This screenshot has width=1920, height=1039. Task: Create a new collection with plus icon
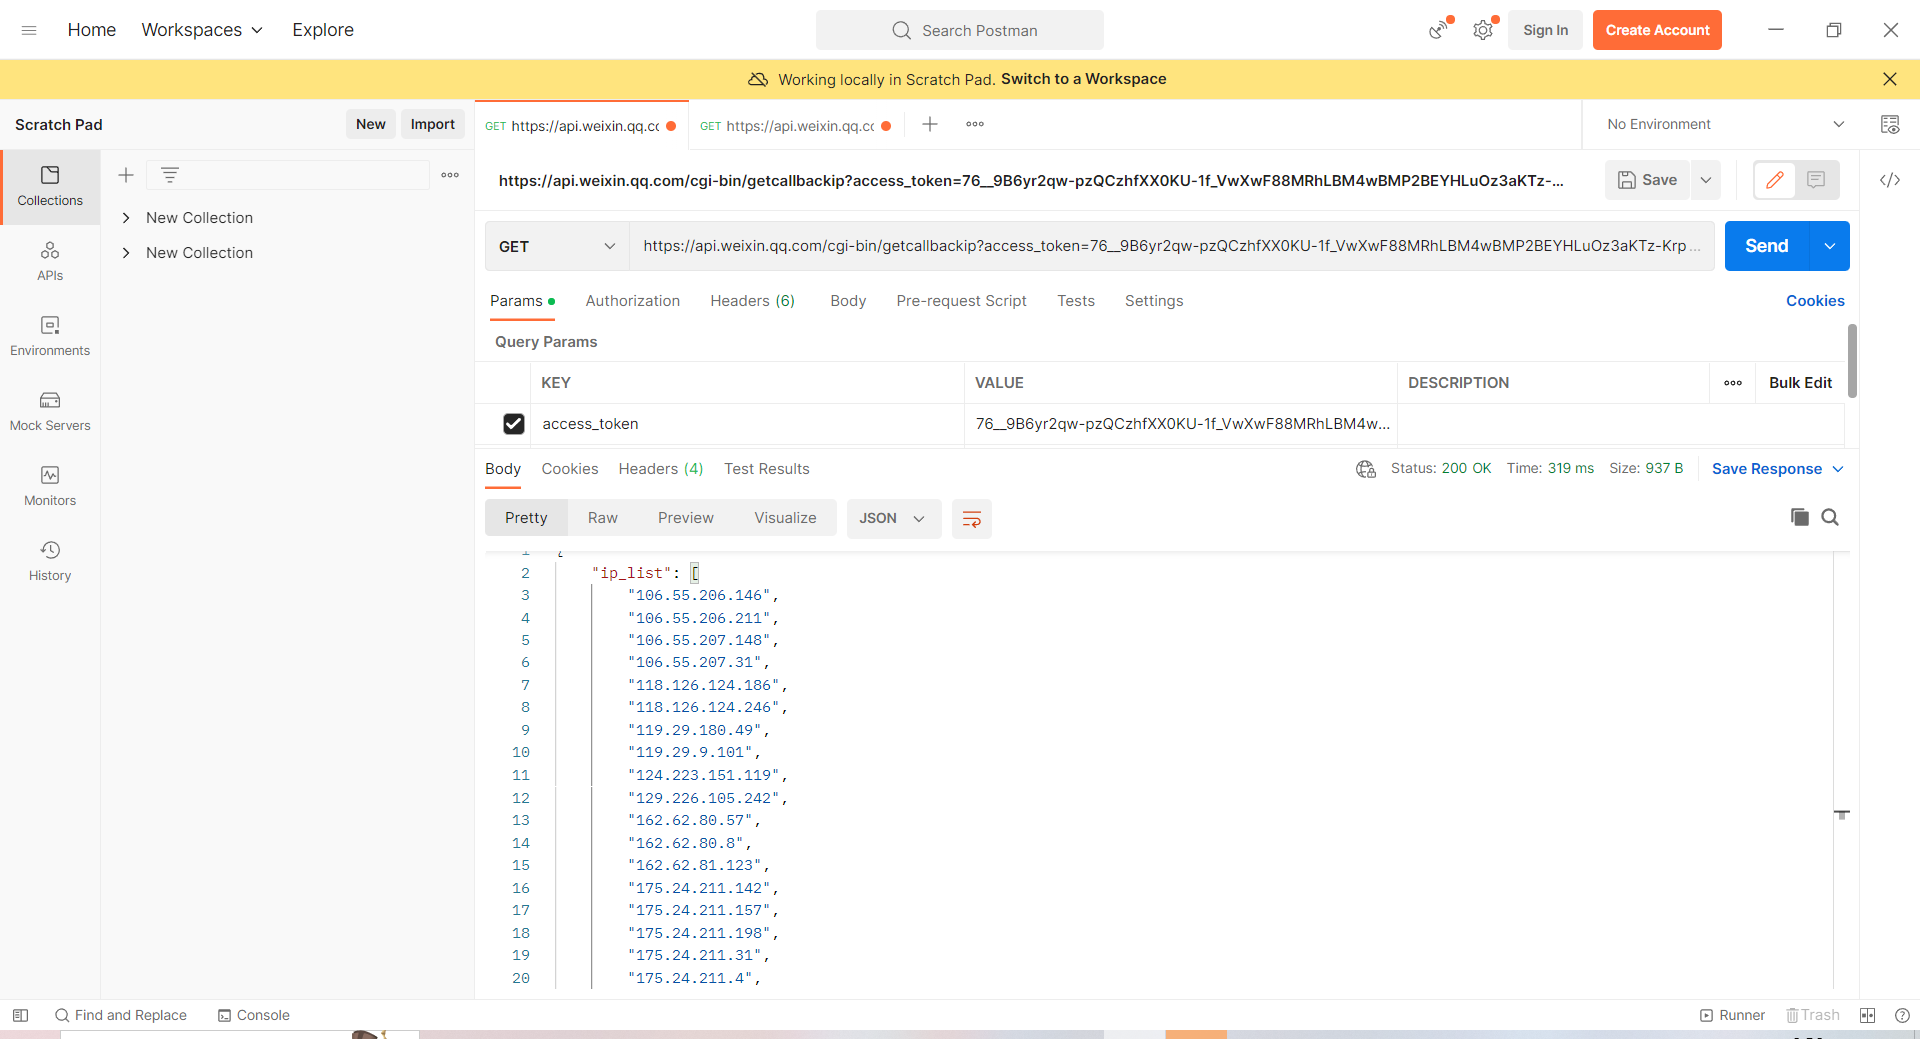(x=126, y=175)
